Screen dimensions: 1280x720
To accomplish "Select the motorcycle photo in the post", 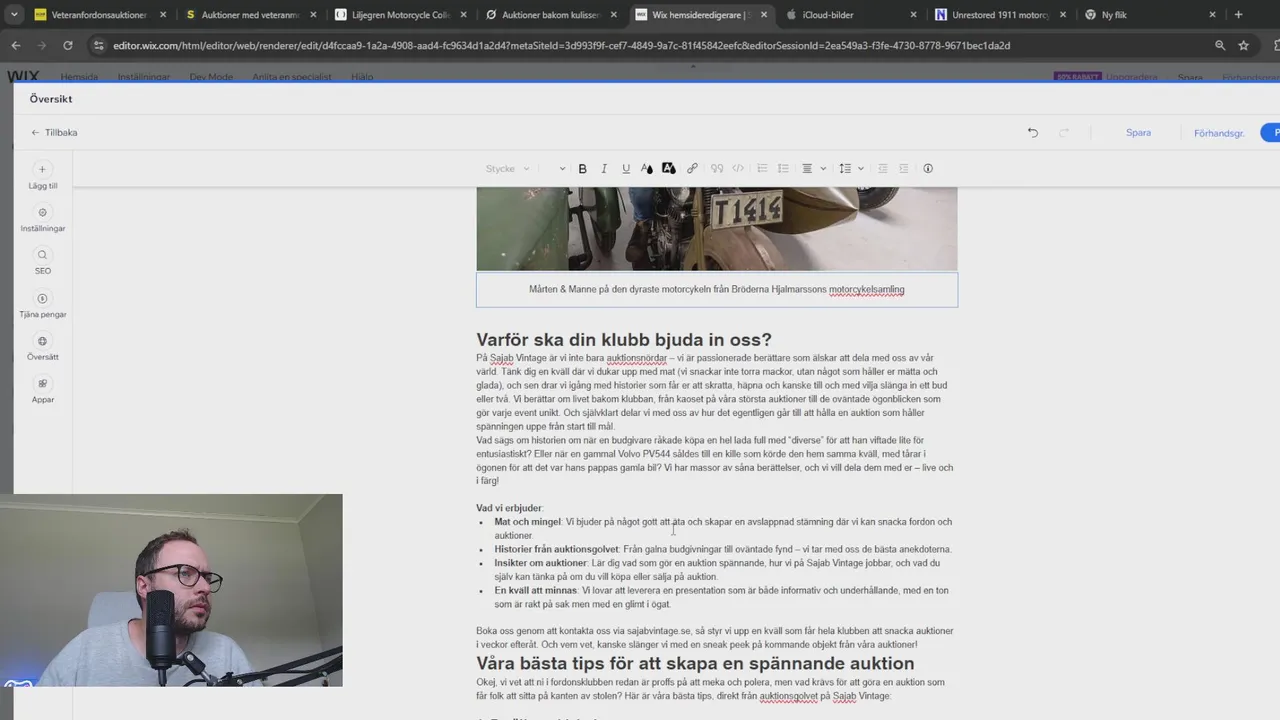I will pos(717,228).
